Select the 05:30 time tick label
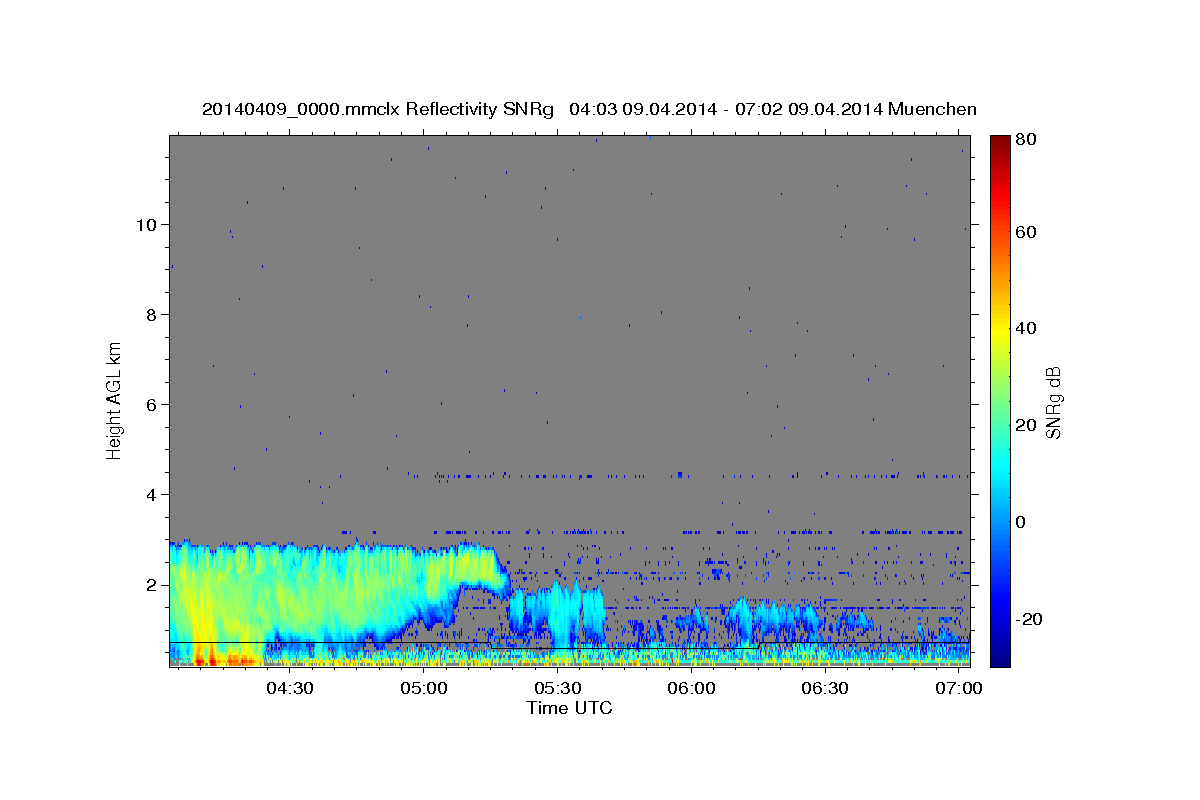Image resolution: width=1200 pixels, height=800 pixels. (x=558, y=688)
